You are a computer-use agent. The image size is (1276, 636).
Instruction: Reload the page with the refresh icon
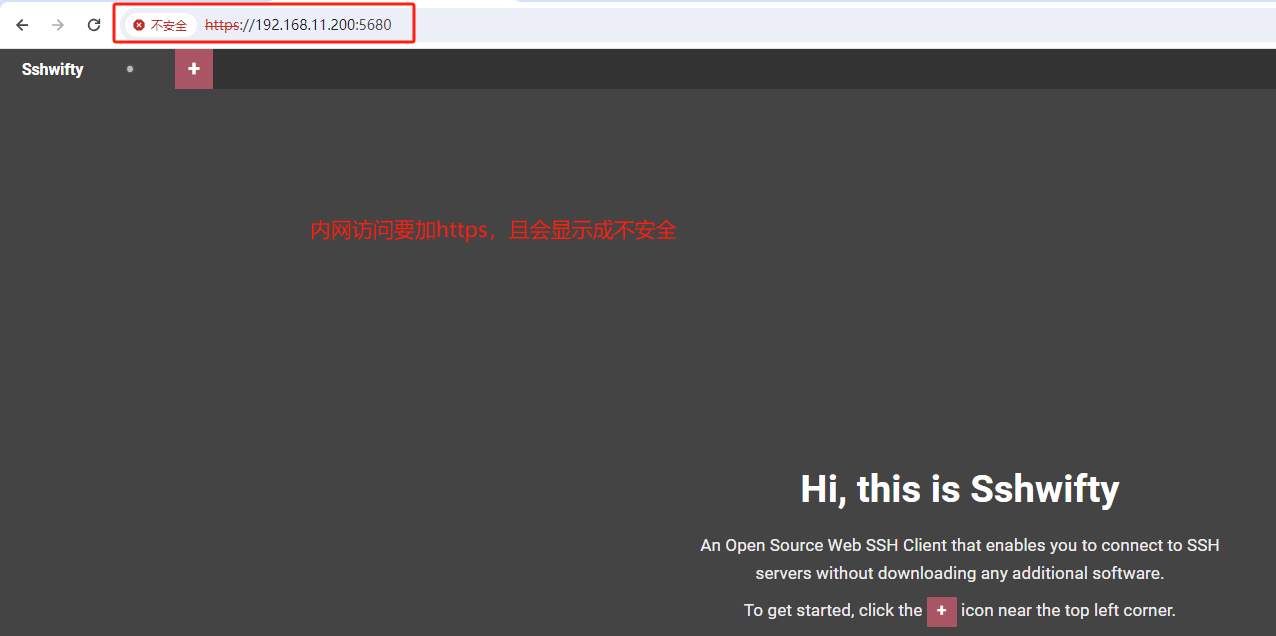(94, 25)
